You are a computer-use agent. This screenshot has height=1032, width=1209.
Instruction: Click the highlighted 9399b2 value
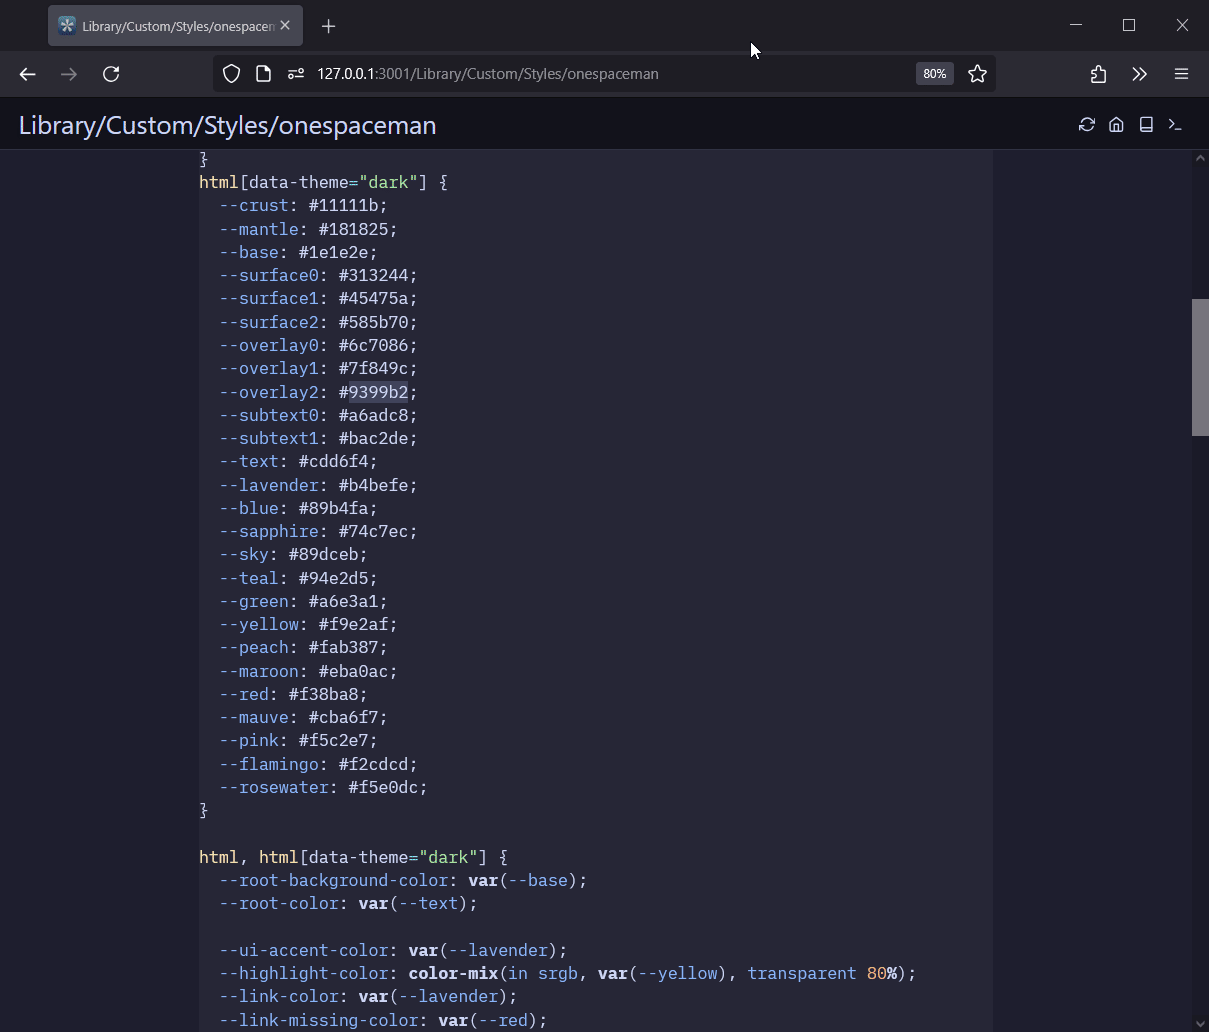(x=378, y=392)
